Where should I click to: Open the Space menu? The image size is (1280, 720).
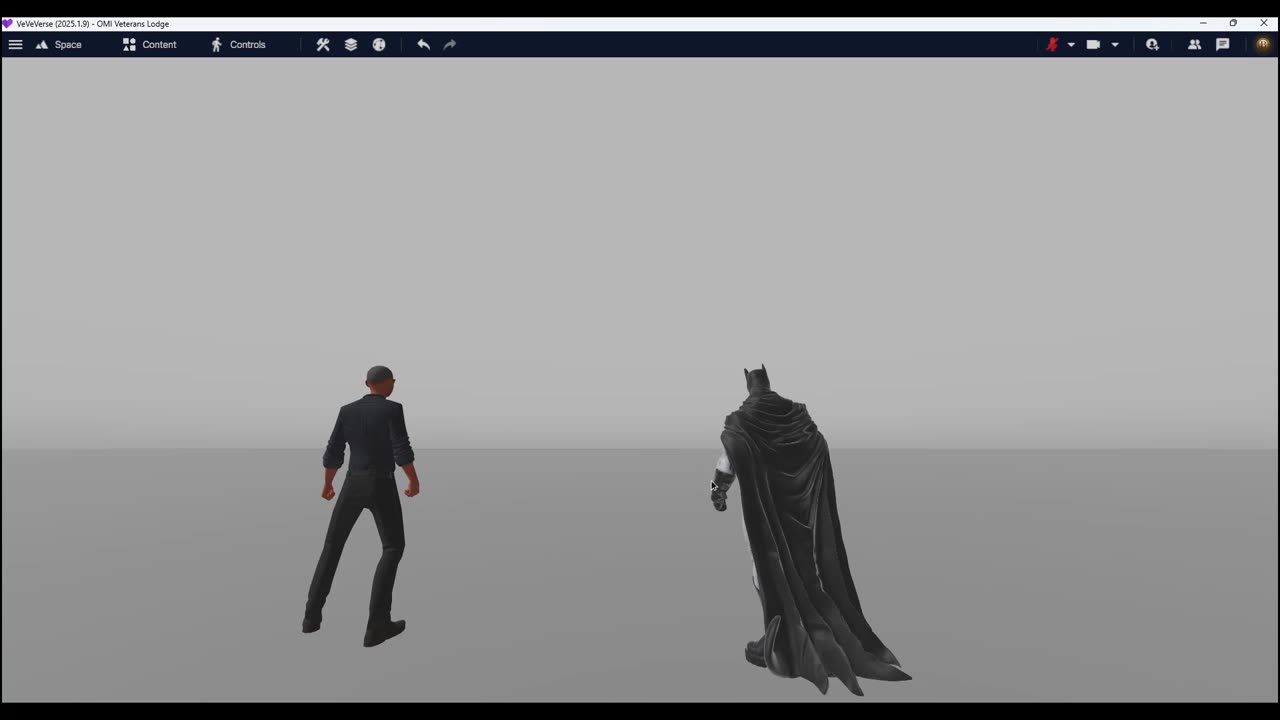point(58,44)
